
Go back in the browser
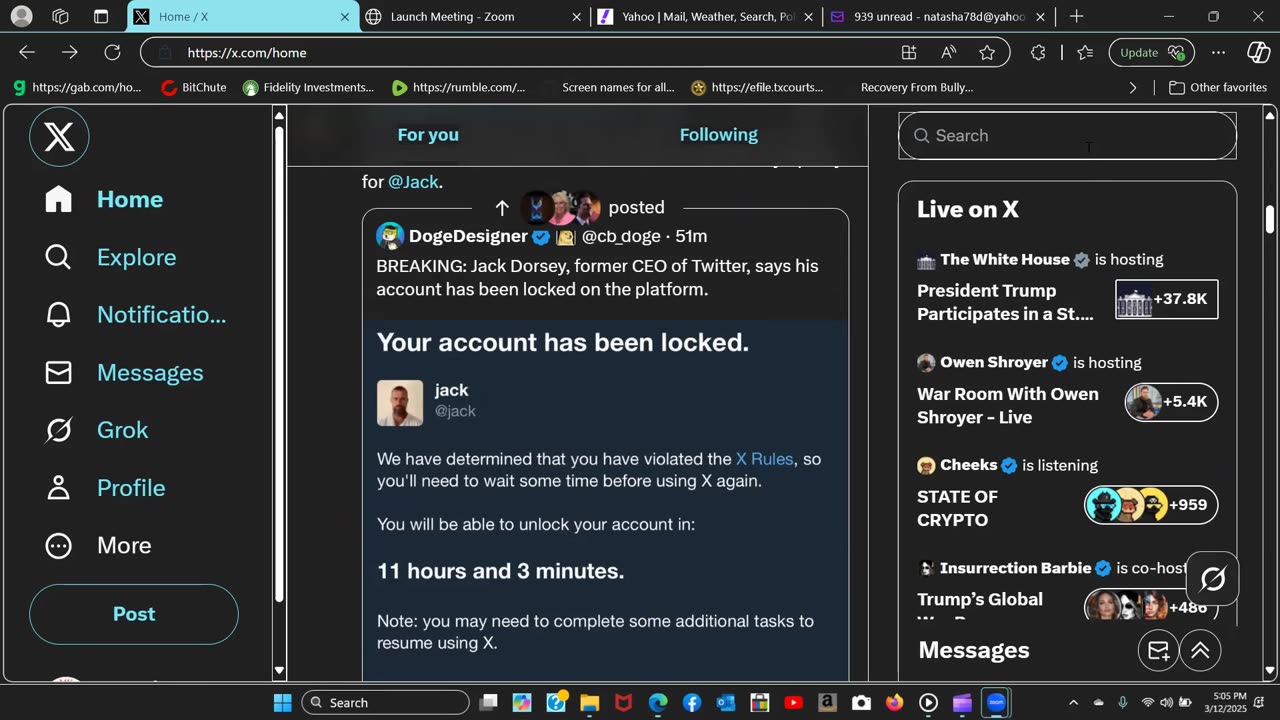pyautogui.click(x=27, y=52)
